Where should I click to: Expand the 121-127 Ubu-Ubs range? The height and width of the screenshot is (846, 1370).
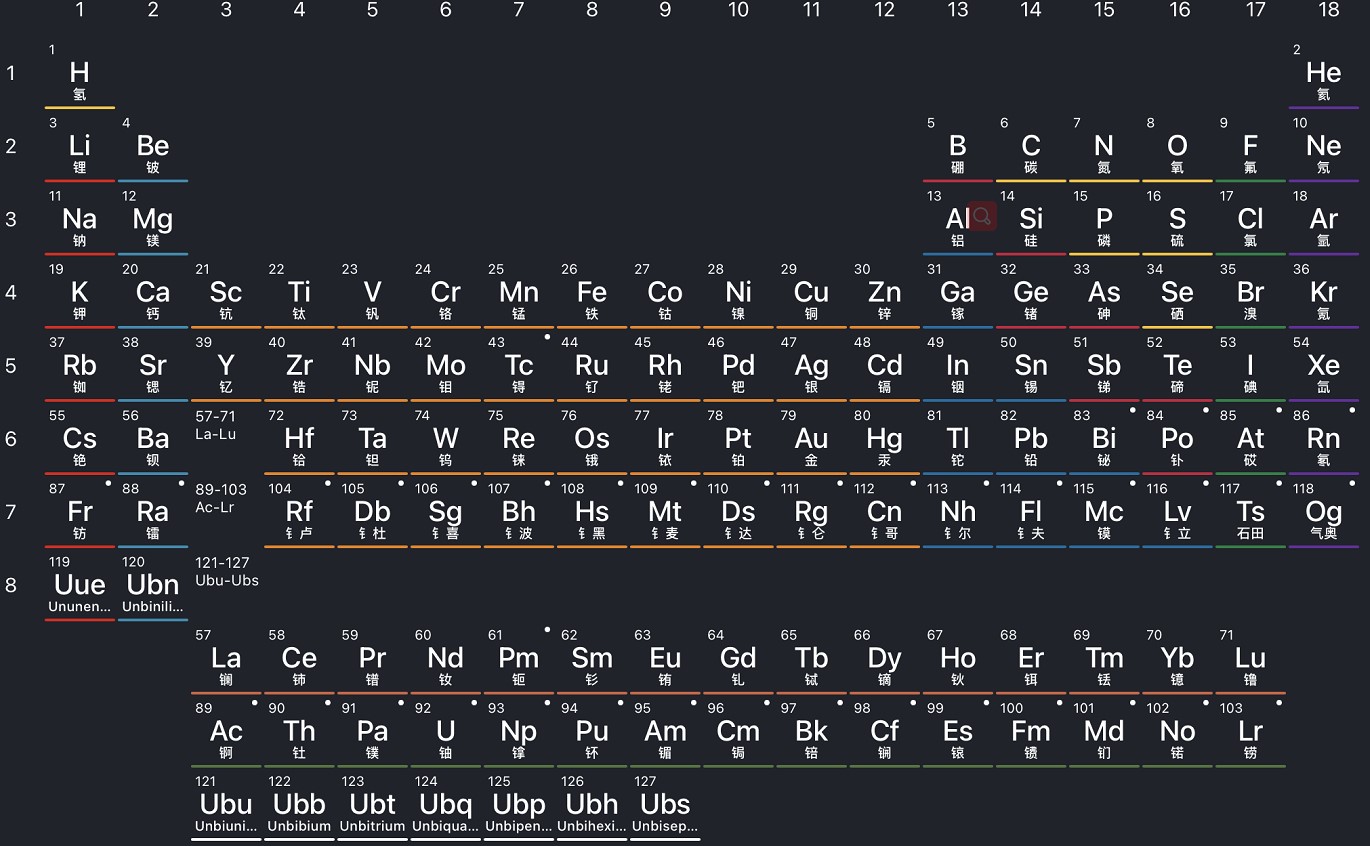(226, 571)
